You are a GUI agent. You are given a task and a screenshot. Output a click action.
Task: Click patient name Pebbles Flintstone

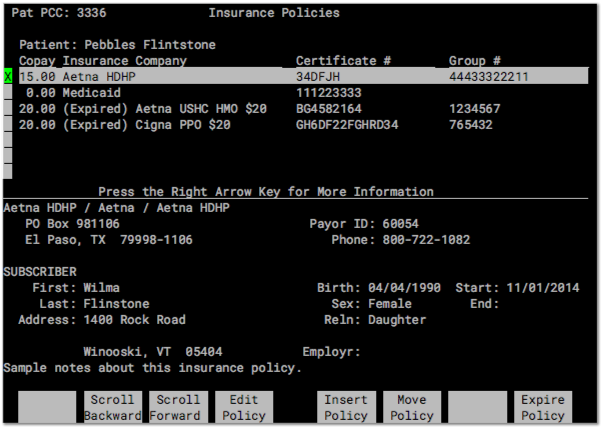(150, 45)
